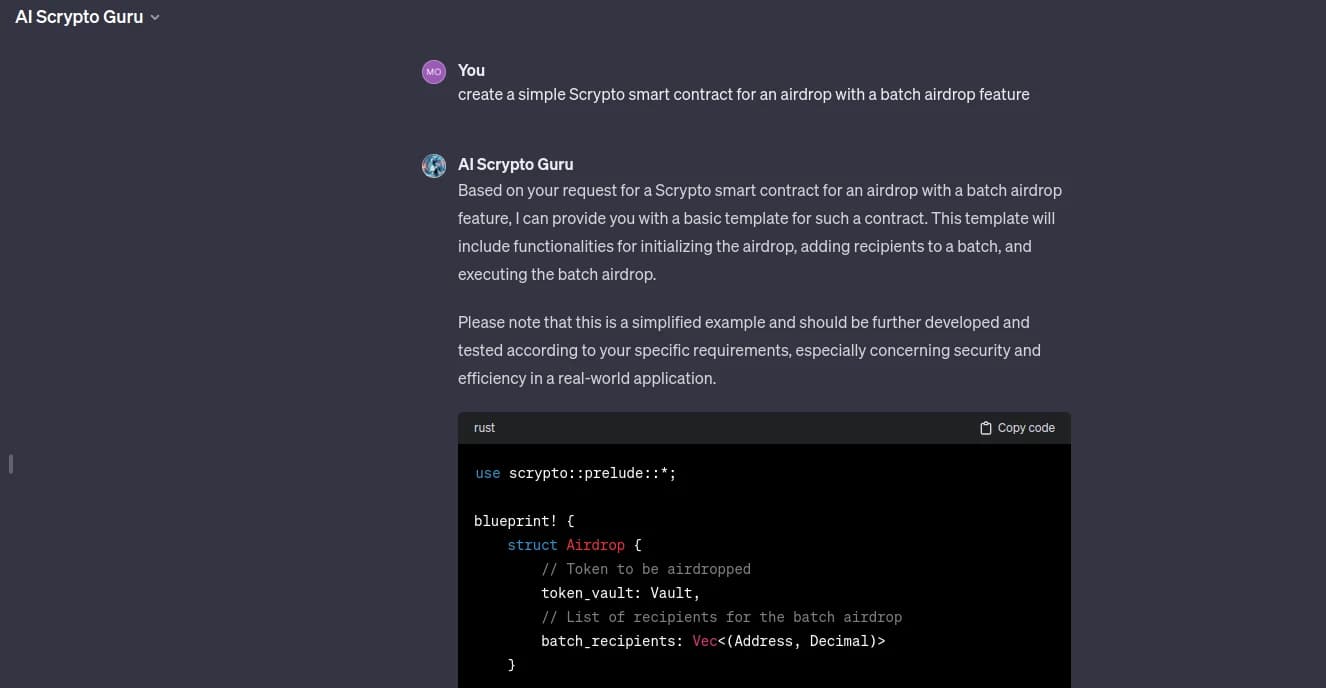Click the MO user avatar

click(434, 71)
